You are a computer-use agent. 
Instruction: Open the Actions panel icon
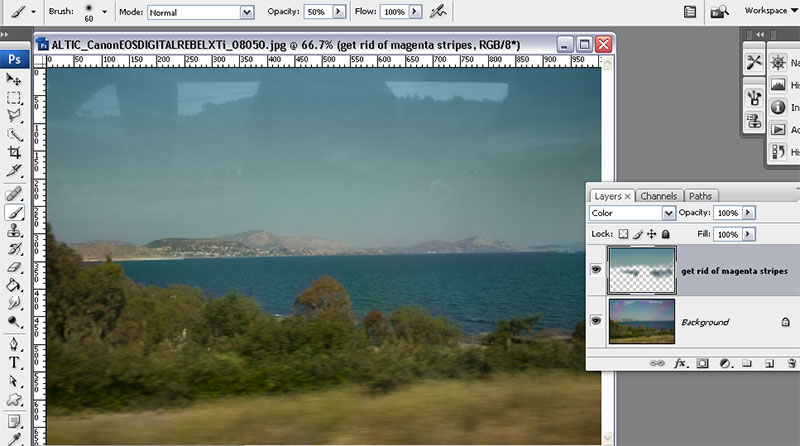[778, 130]
